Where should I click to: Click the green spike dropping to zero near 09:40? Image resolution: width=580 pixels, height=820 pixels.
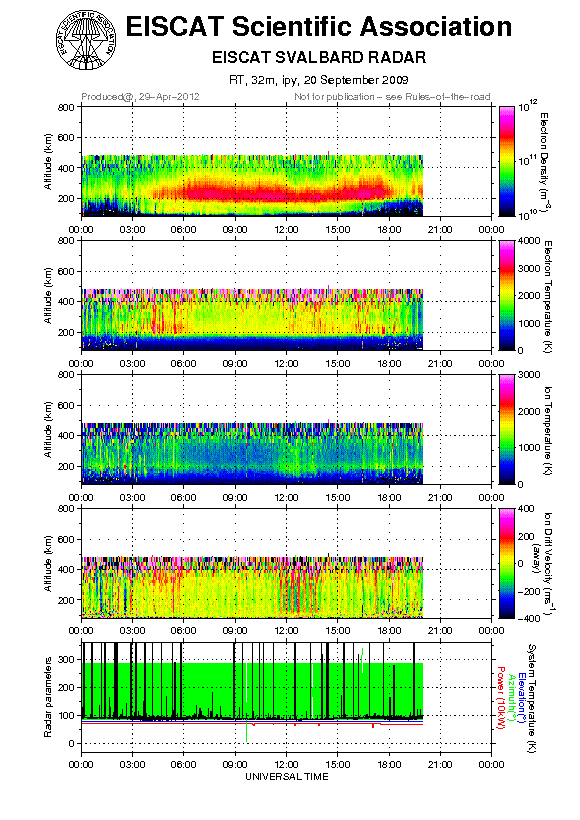(x=246, y=731)
